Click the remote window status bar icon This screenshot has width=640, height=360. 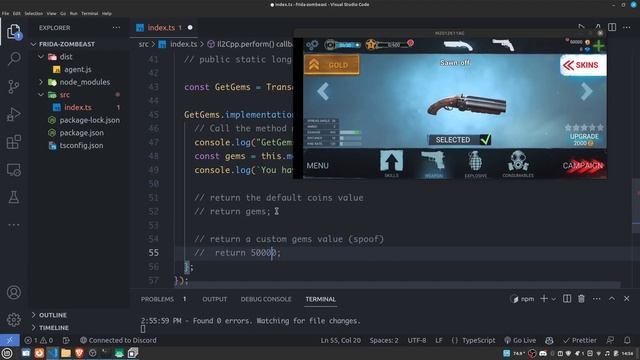click(x=9, y=340)
